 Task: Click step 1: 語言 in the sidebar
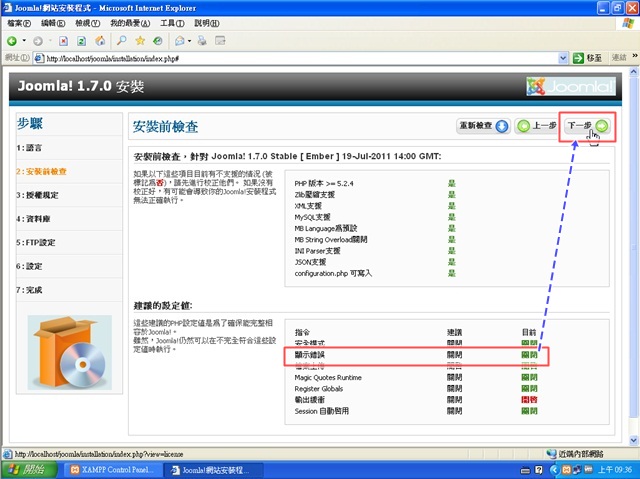click(x=29, y=148)
